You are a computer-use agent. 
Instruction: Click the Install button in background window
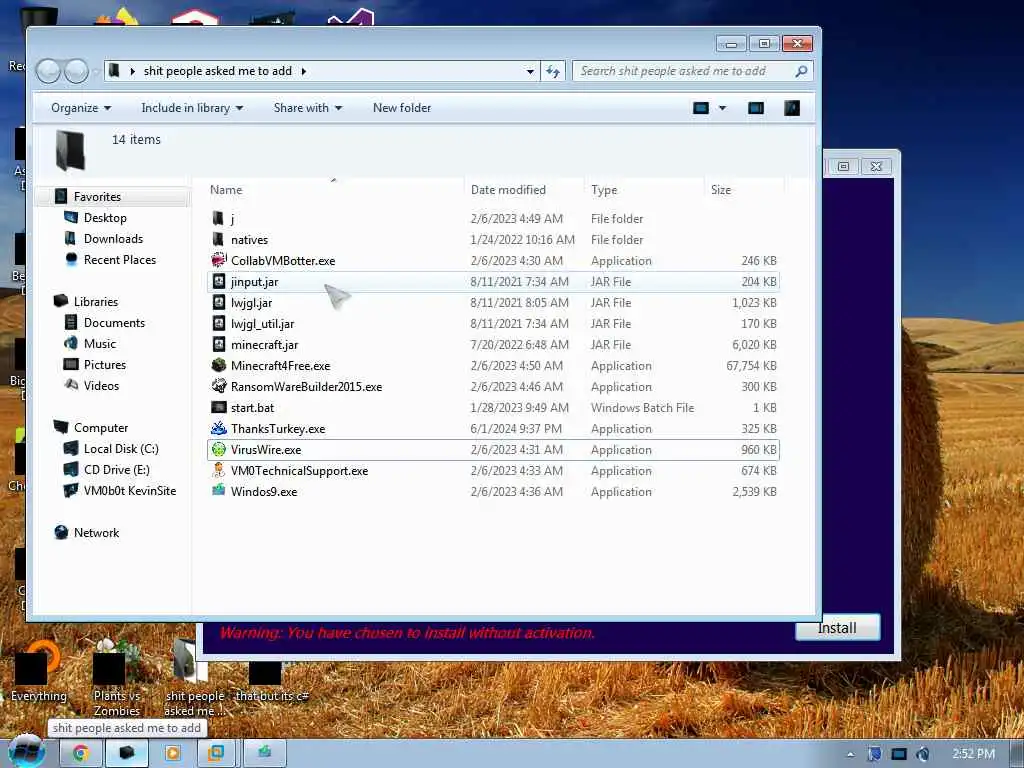click(837, 628)
